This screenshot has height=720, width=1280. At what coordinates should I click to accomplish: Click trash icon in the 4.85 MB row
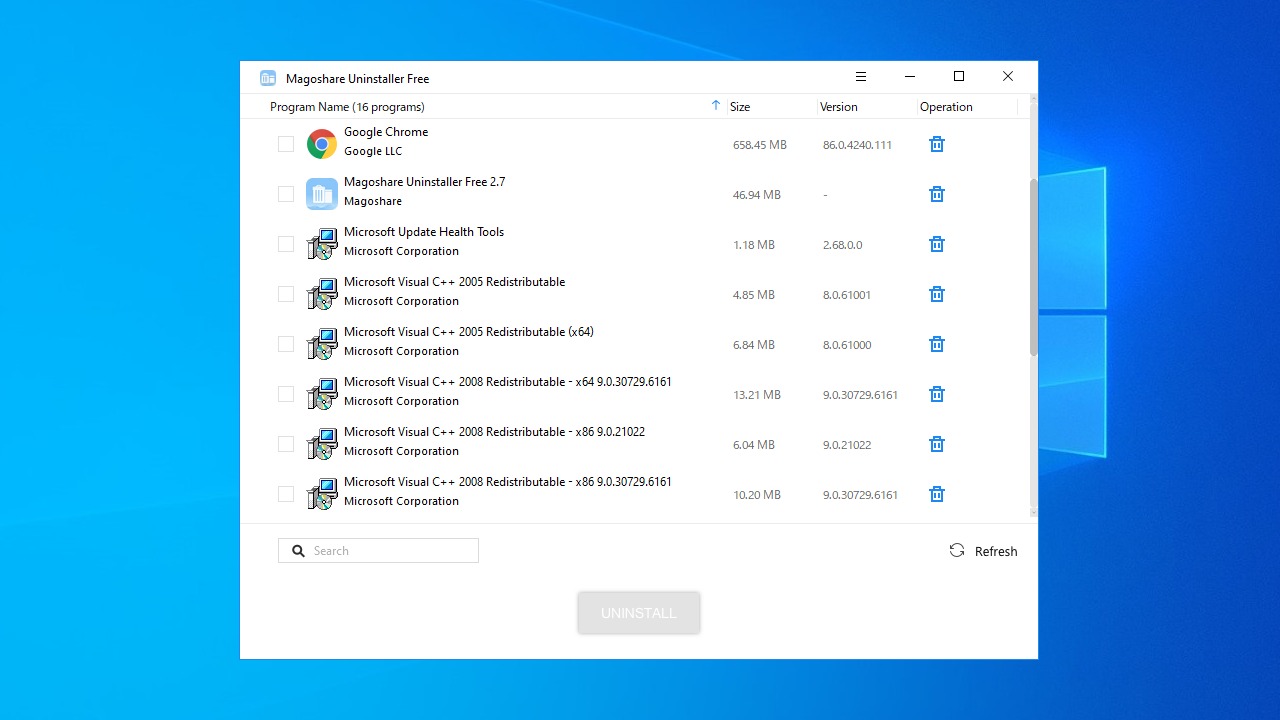point(937,295)
